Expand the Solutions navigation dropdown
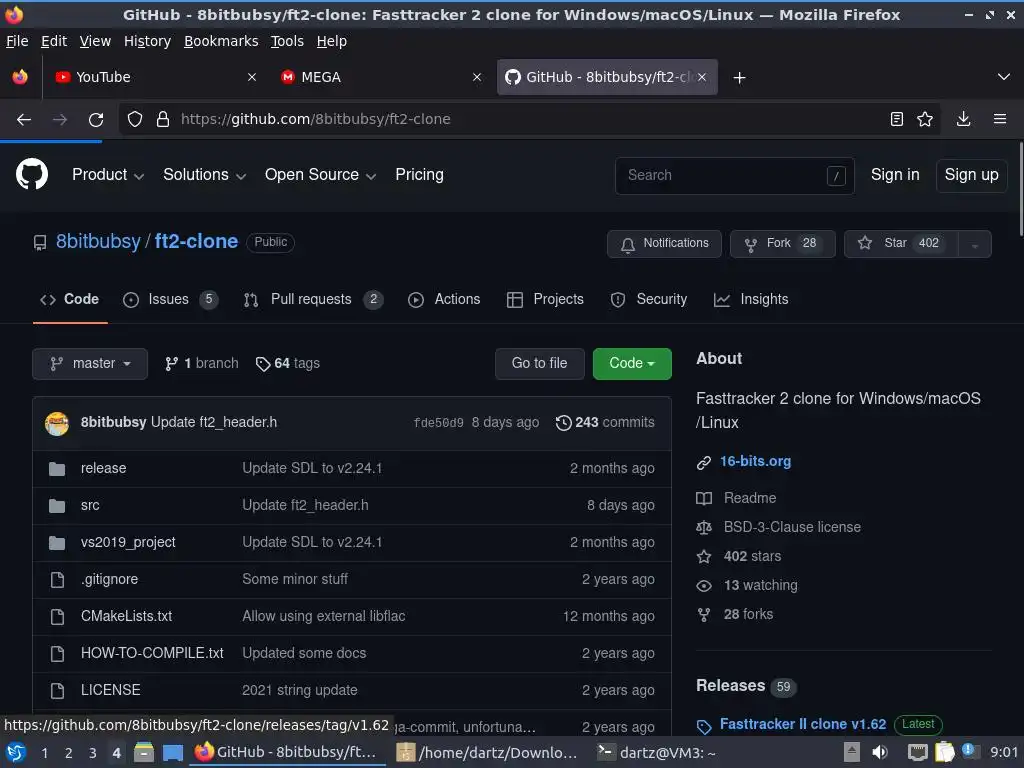Viewport: 1024px width, 768px height. tap(204, 174)
